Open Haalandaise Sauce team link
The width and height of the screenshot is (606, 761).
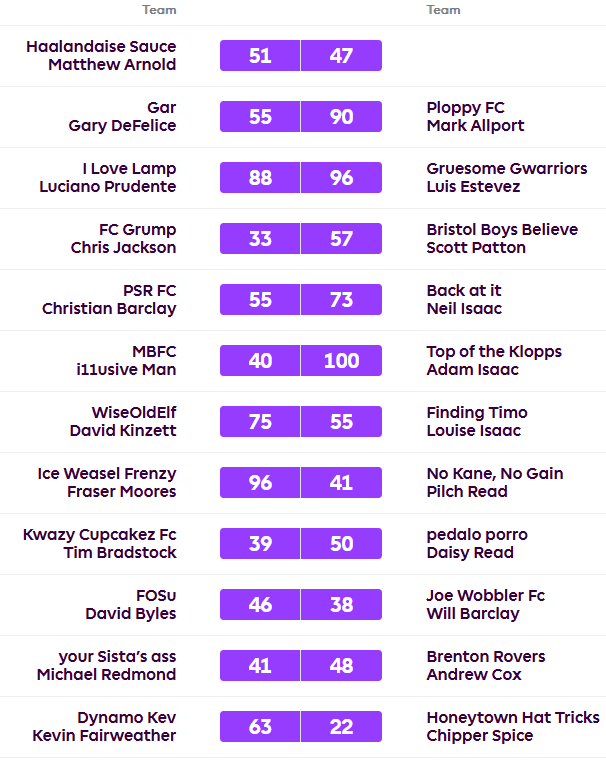[101, 46]
